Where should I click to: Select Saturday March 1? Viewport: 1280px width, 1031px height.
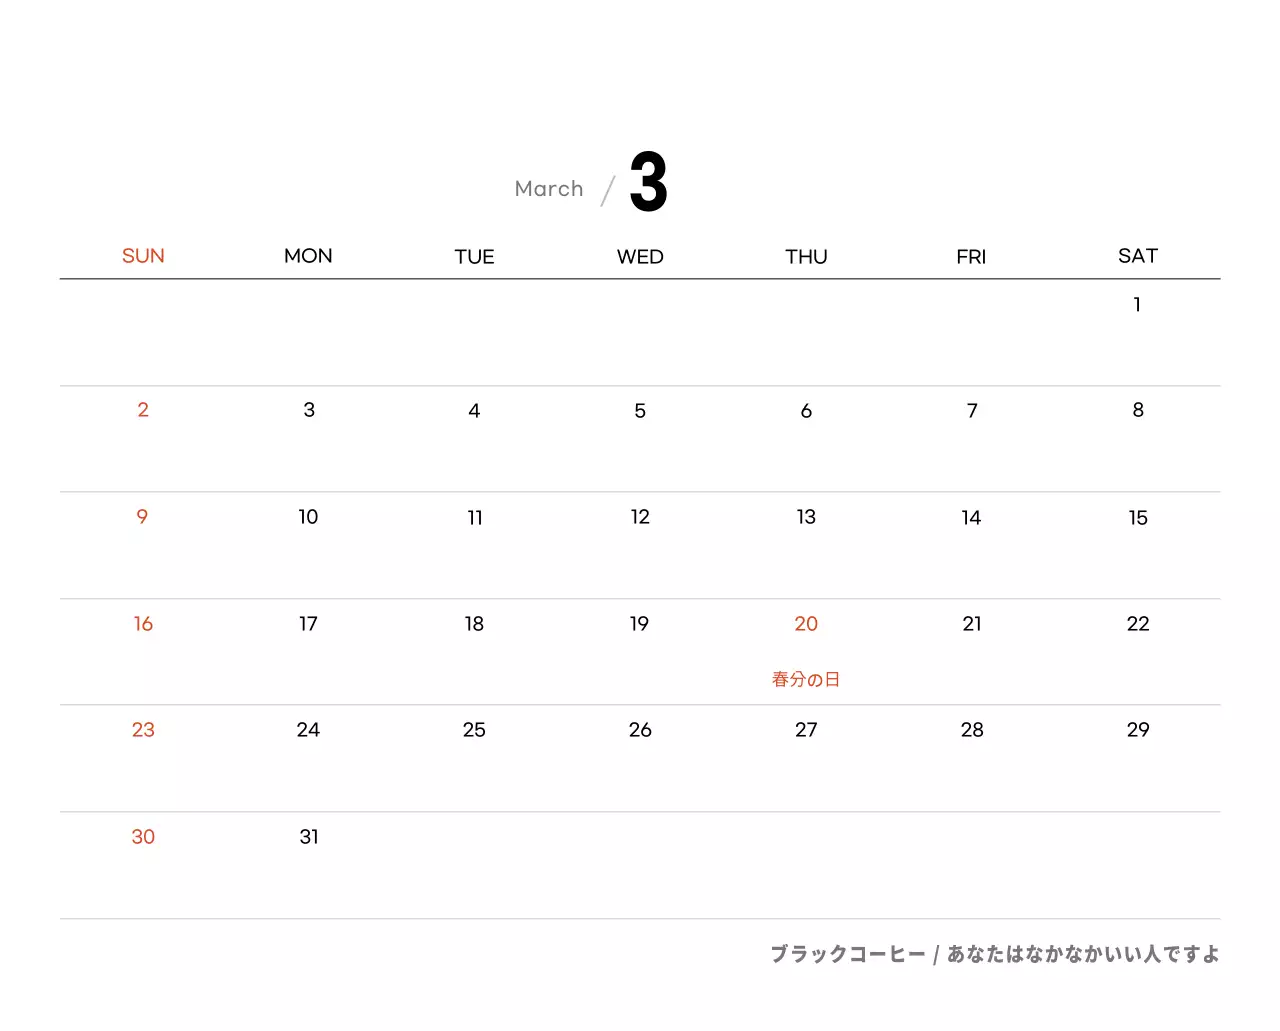click(1137, 304)
